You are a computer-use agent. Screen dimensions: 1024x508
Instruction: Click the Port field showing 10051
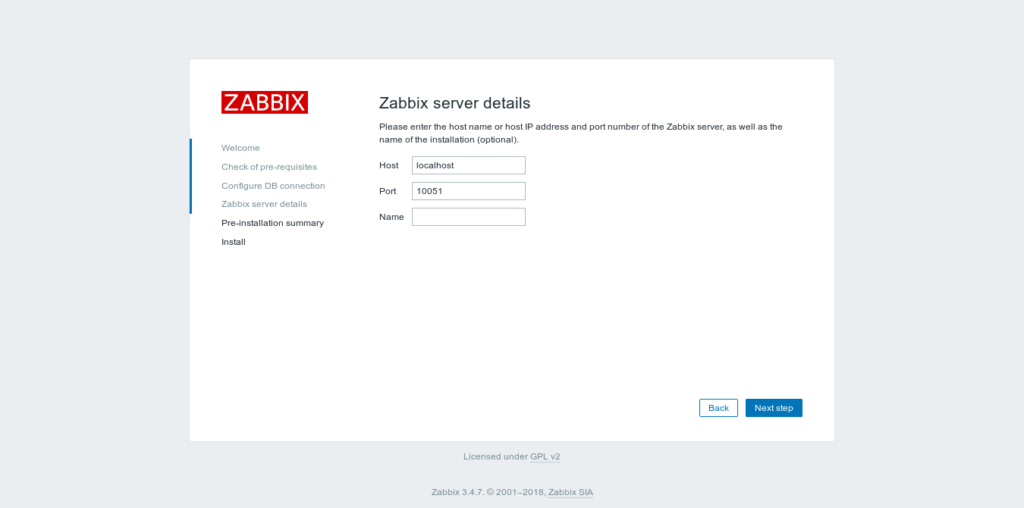468,191
